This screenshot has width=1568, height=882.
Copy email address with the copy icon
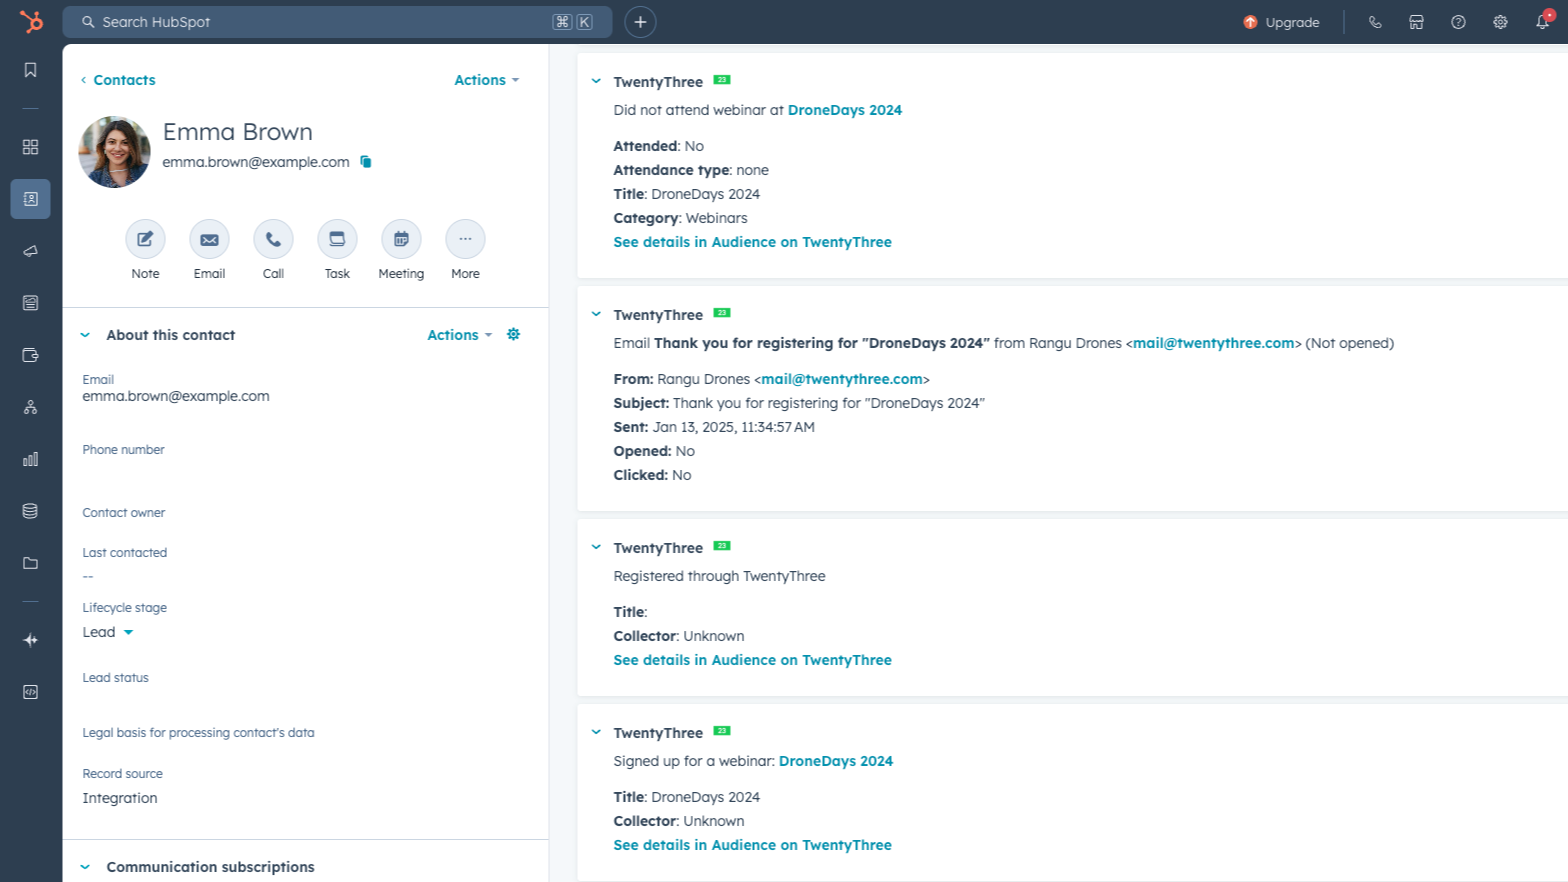(x=366, y=162)
